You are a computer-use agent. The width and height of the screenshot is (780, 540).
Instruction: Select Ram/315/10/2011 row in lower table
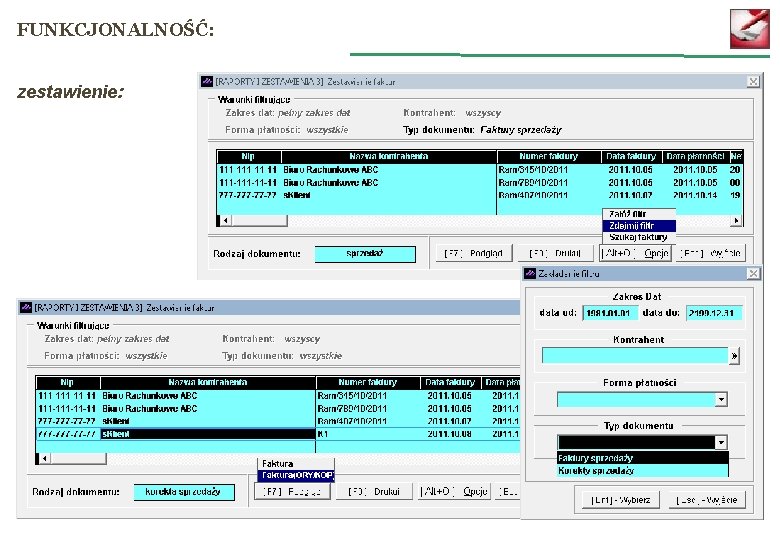[x=278, y=396]
